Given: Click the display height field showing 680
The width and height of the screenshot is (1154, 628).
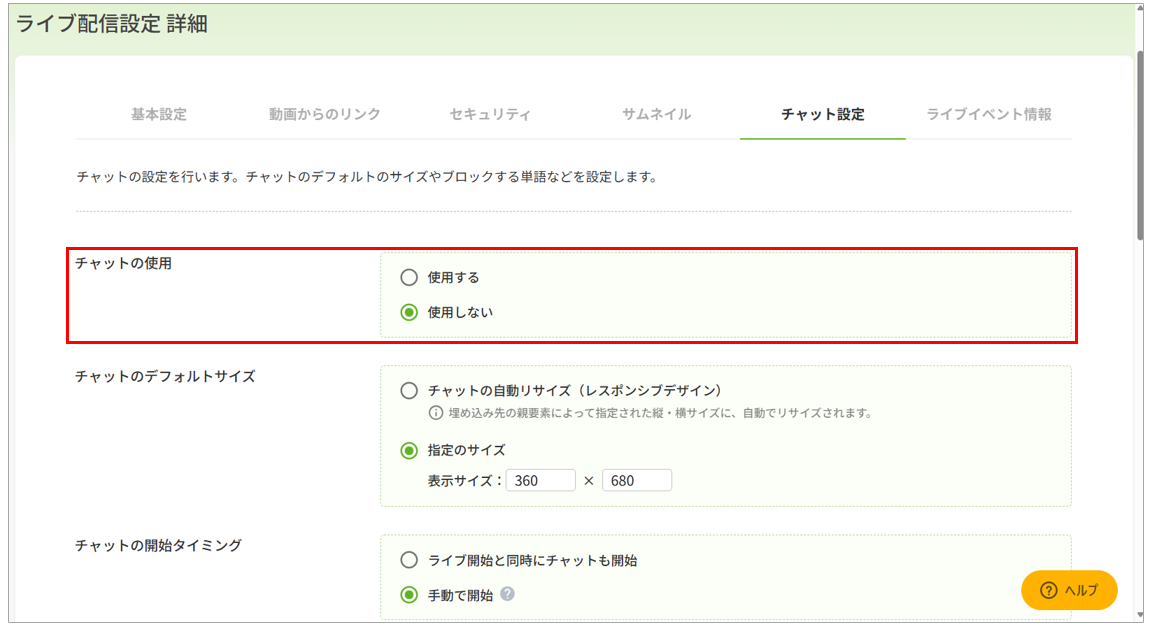Looking at the screenshot, I should click(636, 481).
